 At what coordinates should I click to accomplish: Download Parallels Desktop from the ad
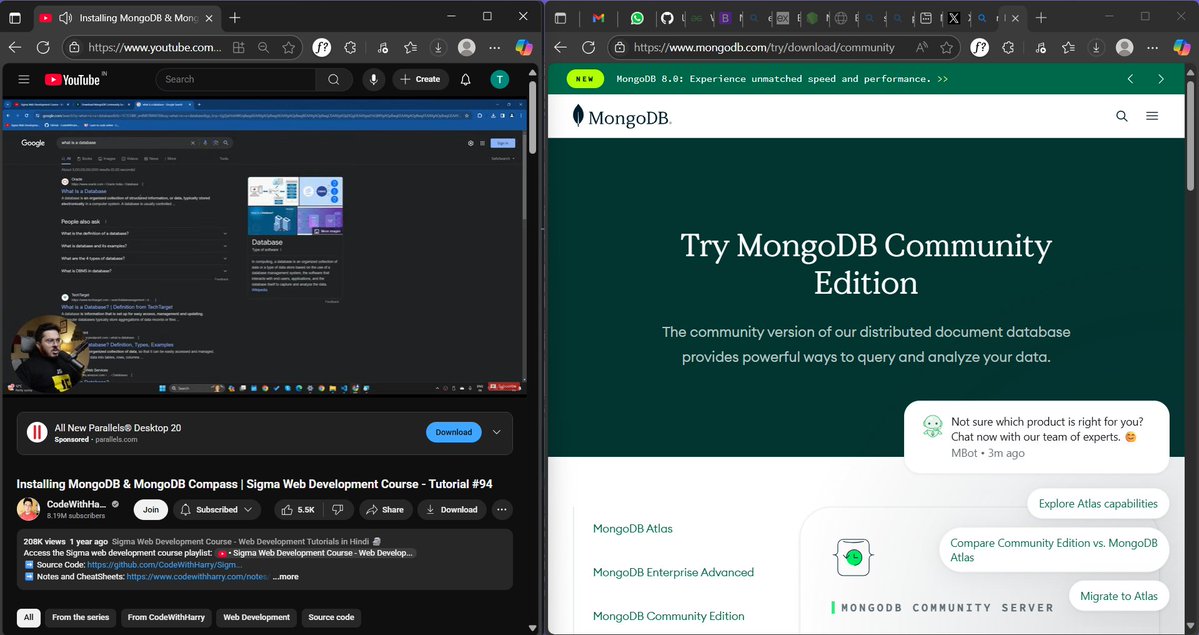[453, 432]
